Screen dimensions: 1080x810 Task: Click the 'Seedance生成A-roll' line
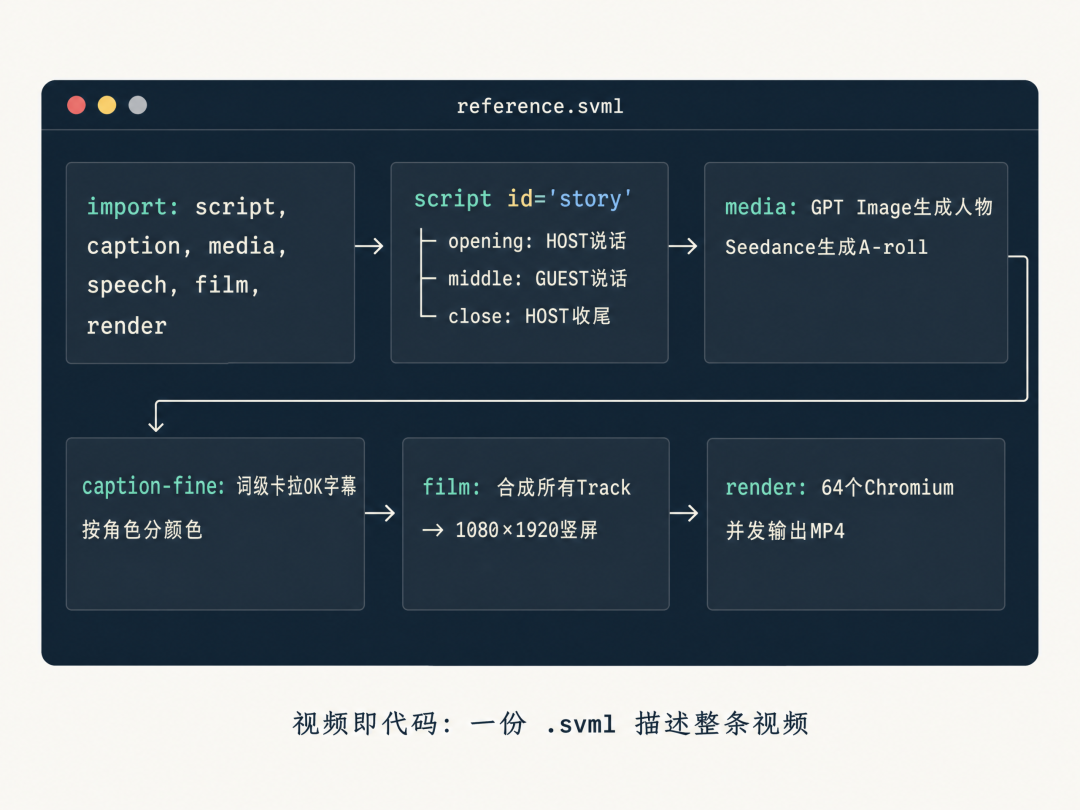click(x=826, y=247)
